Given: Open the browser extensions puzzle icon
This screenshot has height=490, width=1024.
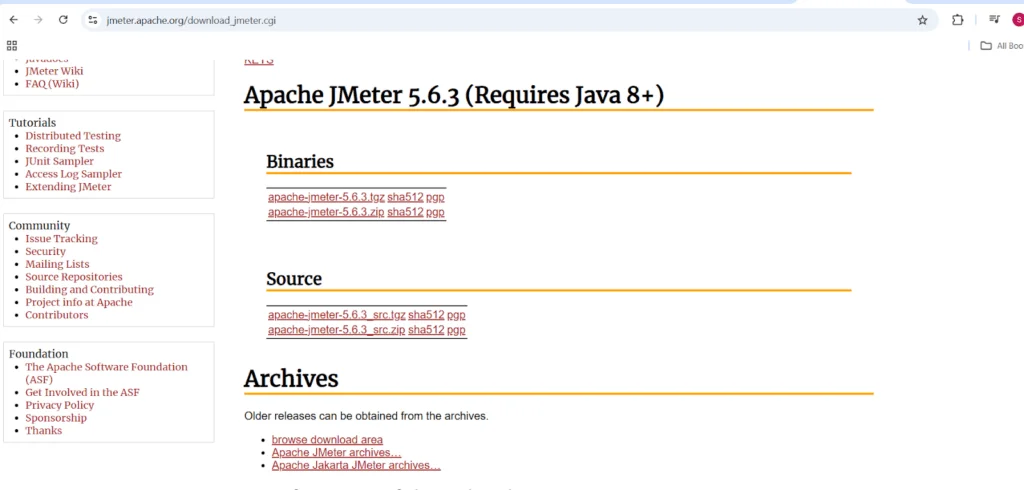Looking at the screenshot, I should coord(957,20).
